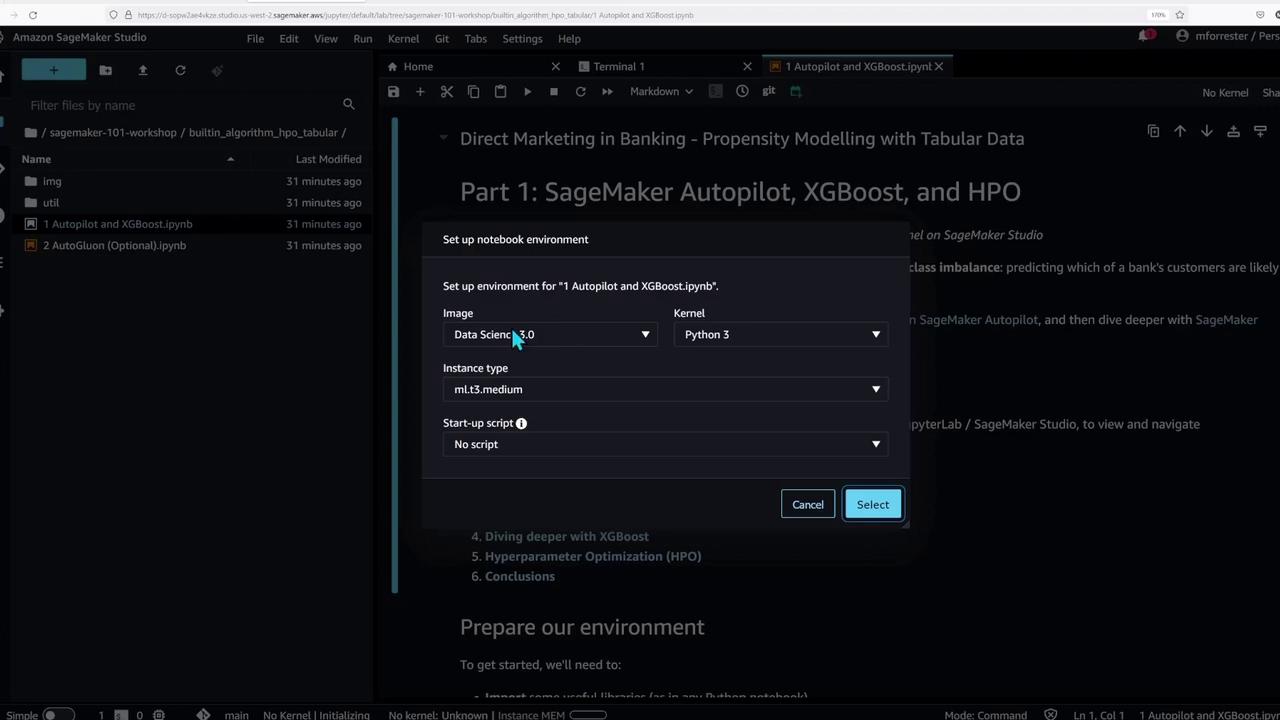Click the git toolbar button
Viewport: 1280px width, 720px height.
pyautogui.click(x=768, y=92)
